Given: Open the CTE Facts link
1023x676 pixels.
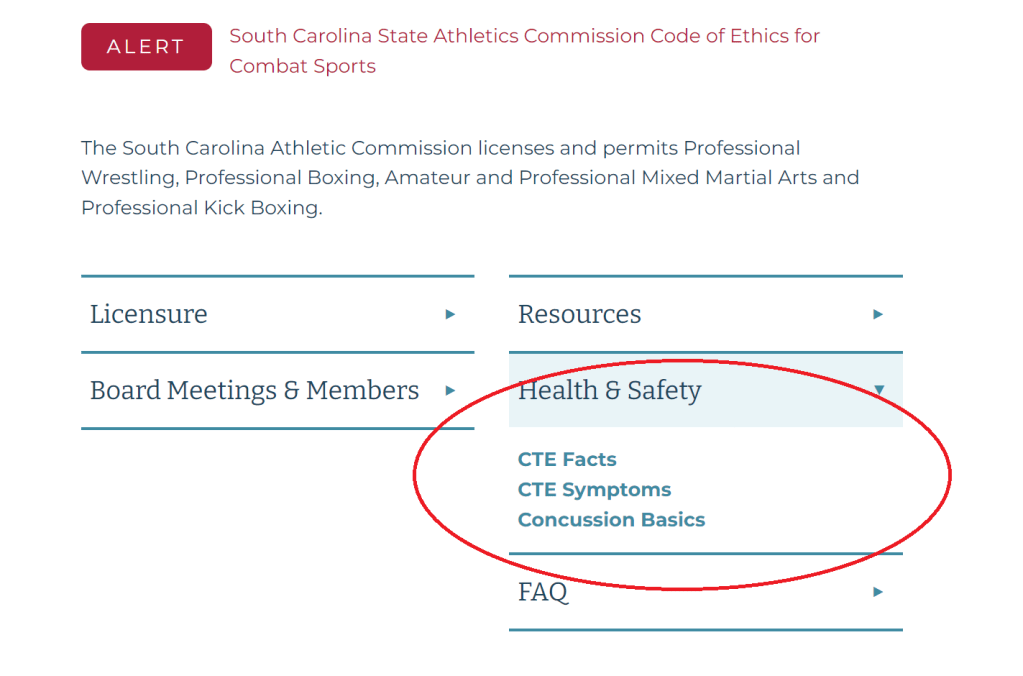Looking at the screenshot, I should (x=567, y=460).
